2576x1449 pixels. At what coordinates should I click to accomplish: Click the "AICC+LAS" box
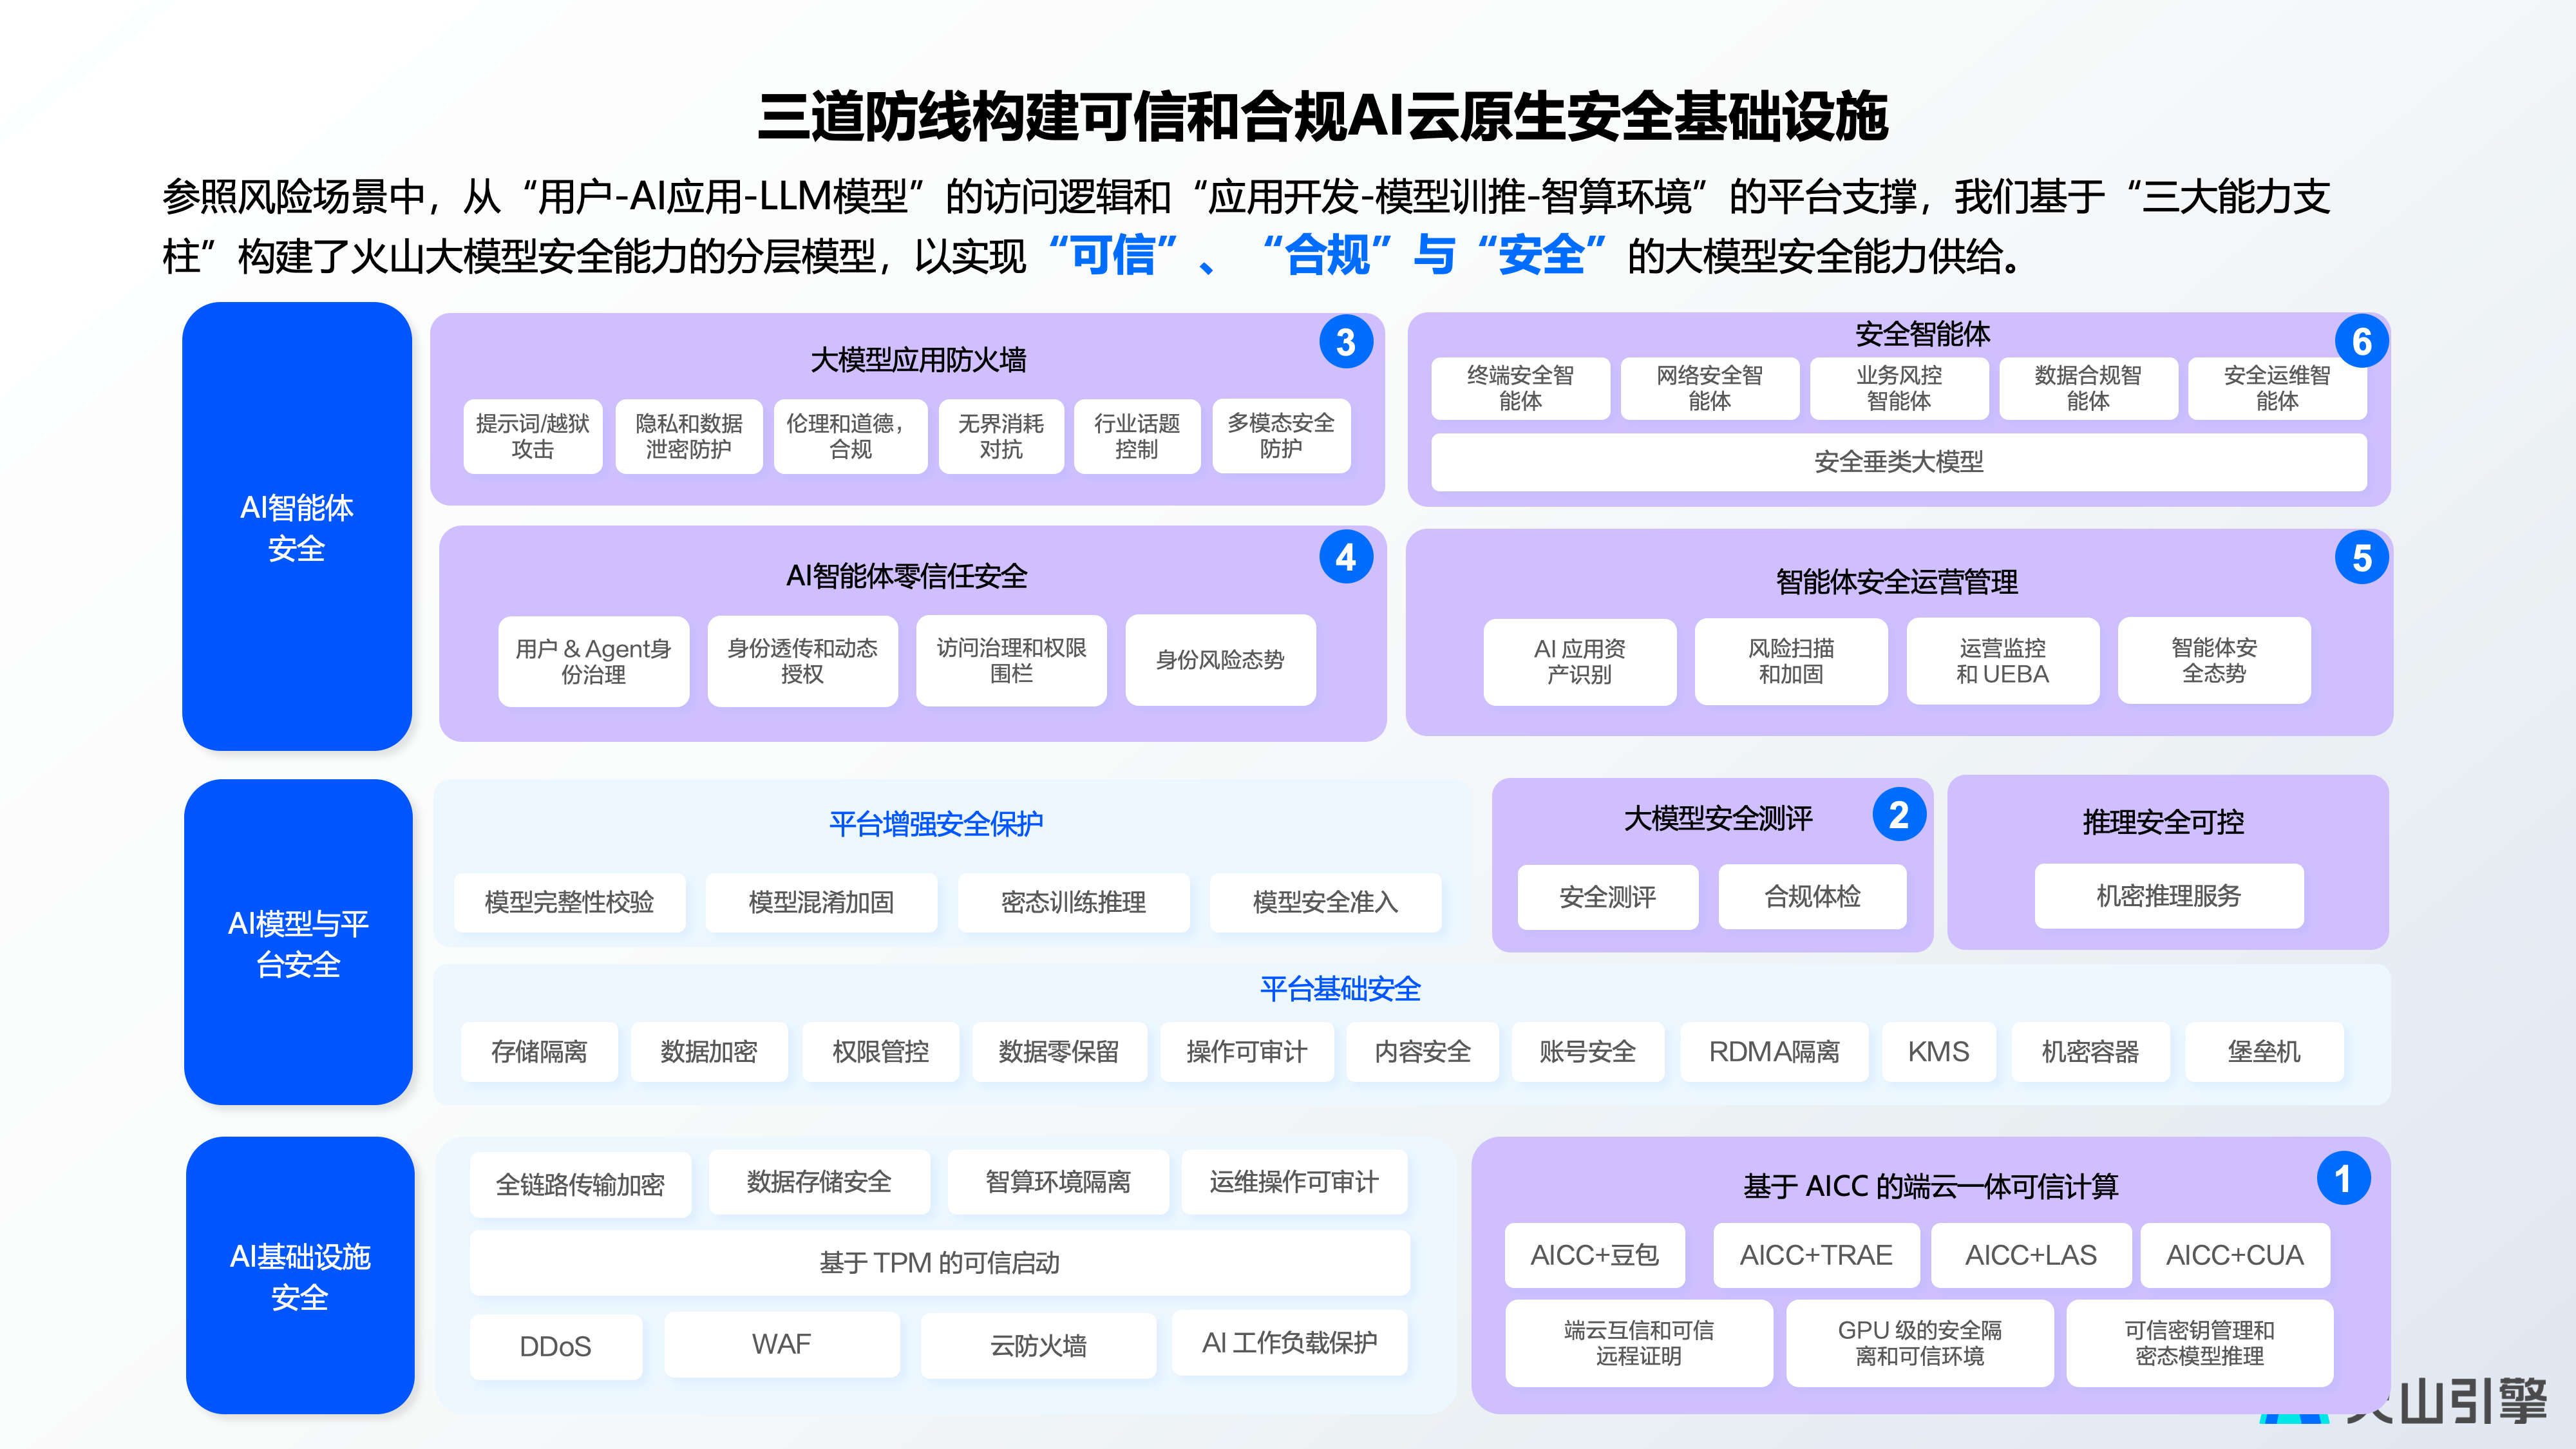pos(2032,1255)
